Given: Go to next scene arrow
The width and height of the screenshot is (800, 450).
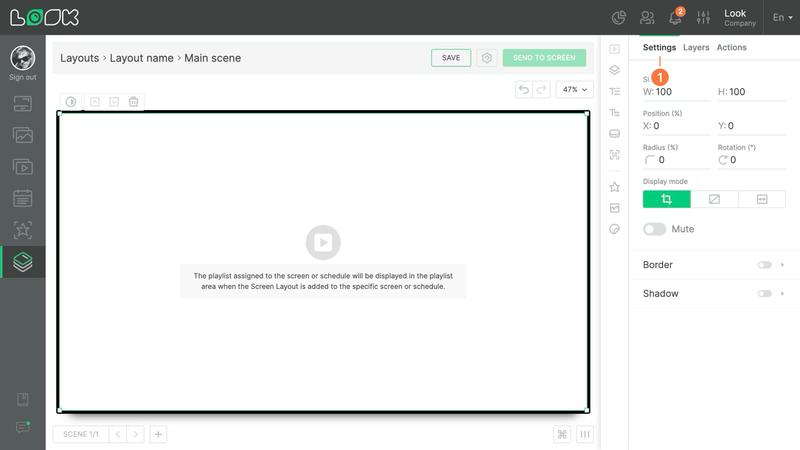Looking at the screenshot, I should (x=136, y=434).
